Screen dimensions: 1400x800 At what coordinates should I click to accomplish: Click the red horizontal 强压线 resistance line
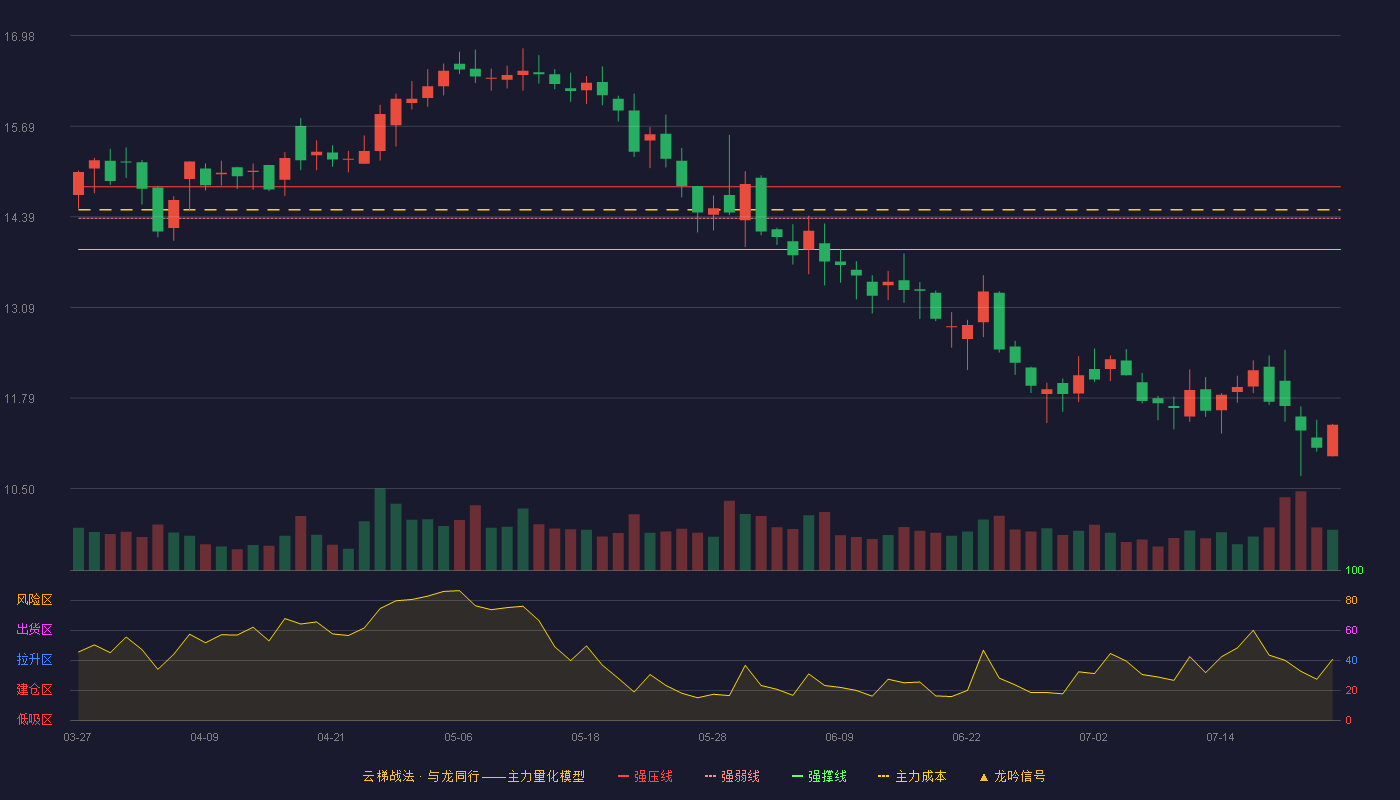709,187
